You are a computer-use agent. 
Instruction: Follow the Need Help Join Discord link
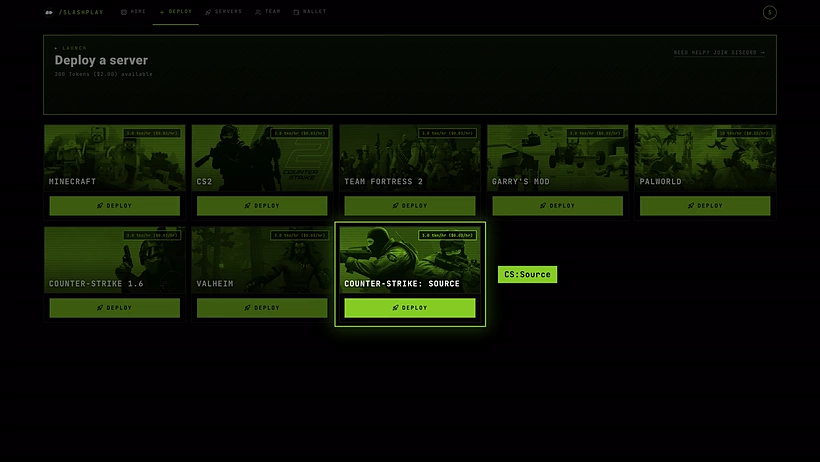(719, 52)
